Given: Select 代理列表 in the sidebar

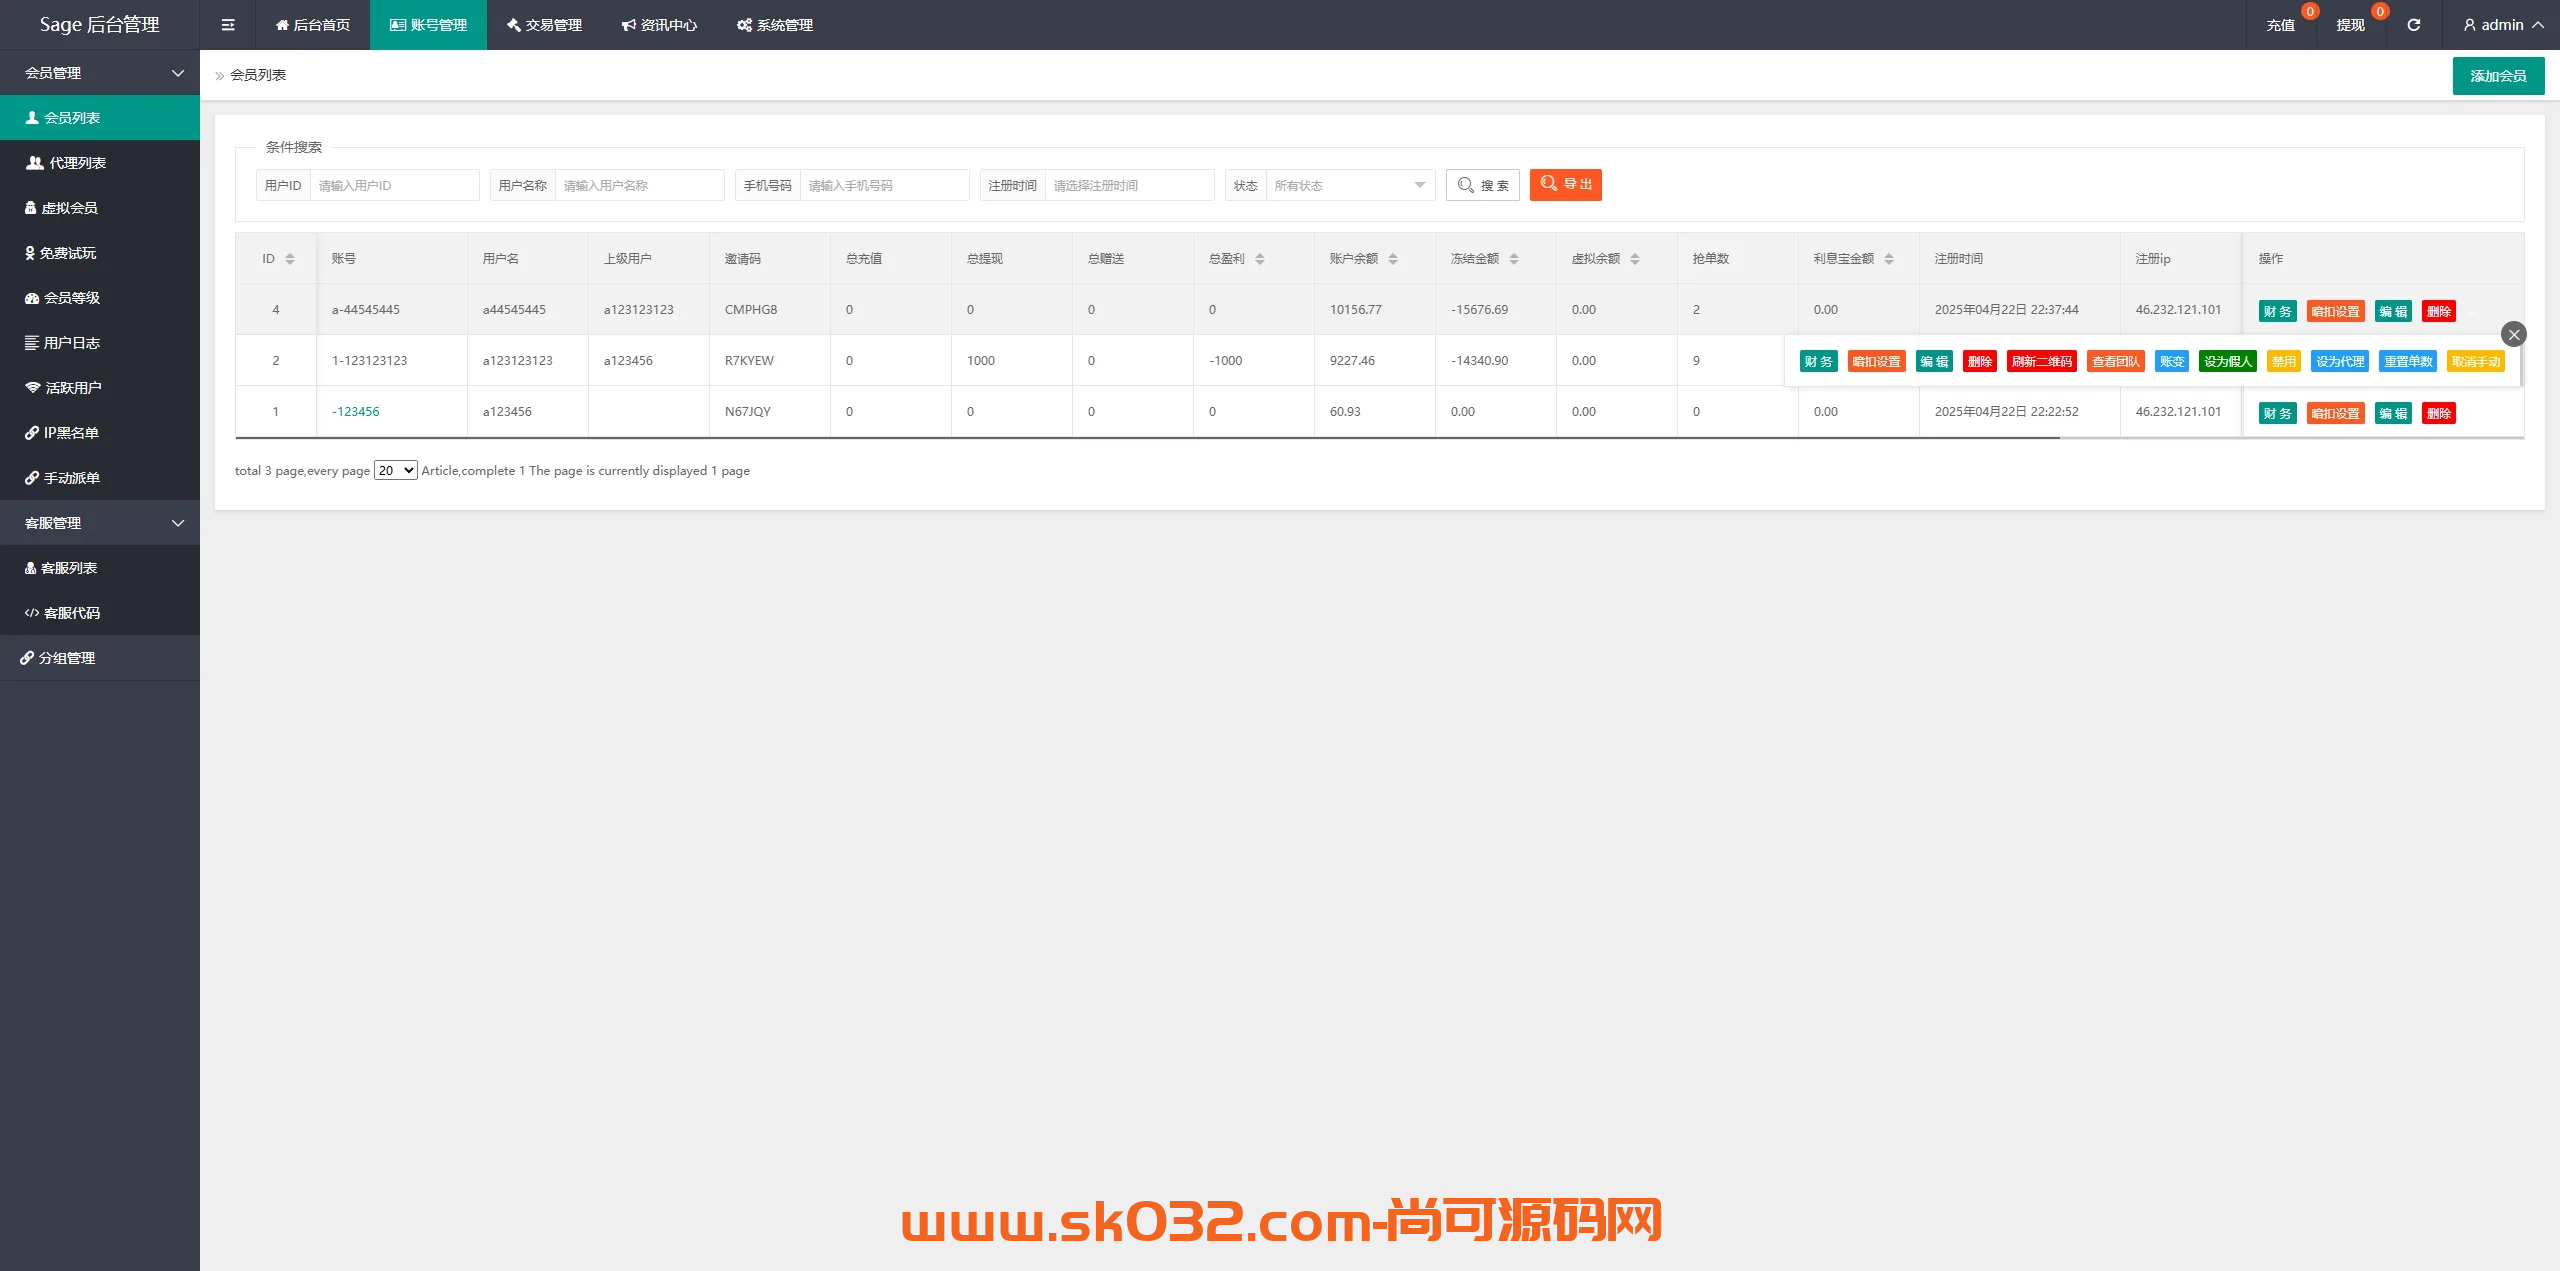Looking at the screenshot, I should point(74,162).
